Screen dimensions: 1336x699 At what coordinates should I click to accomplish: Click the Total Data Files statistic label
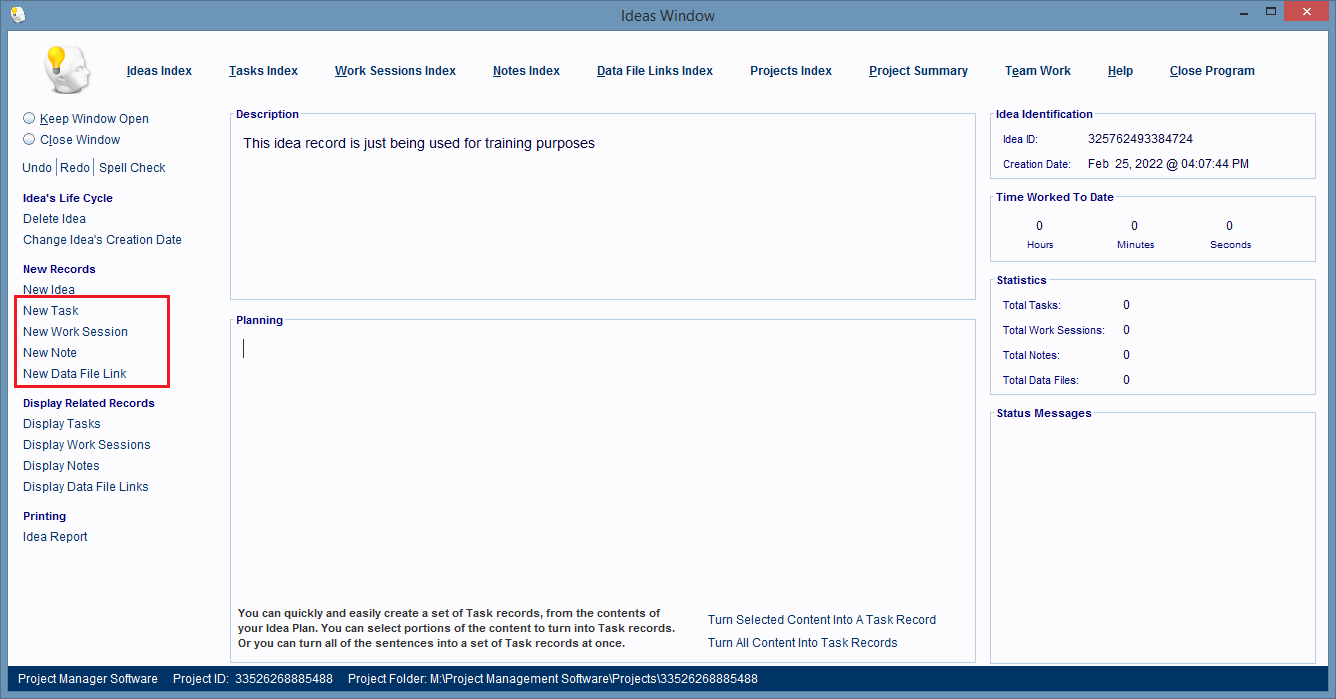[x=1040, y=380]
